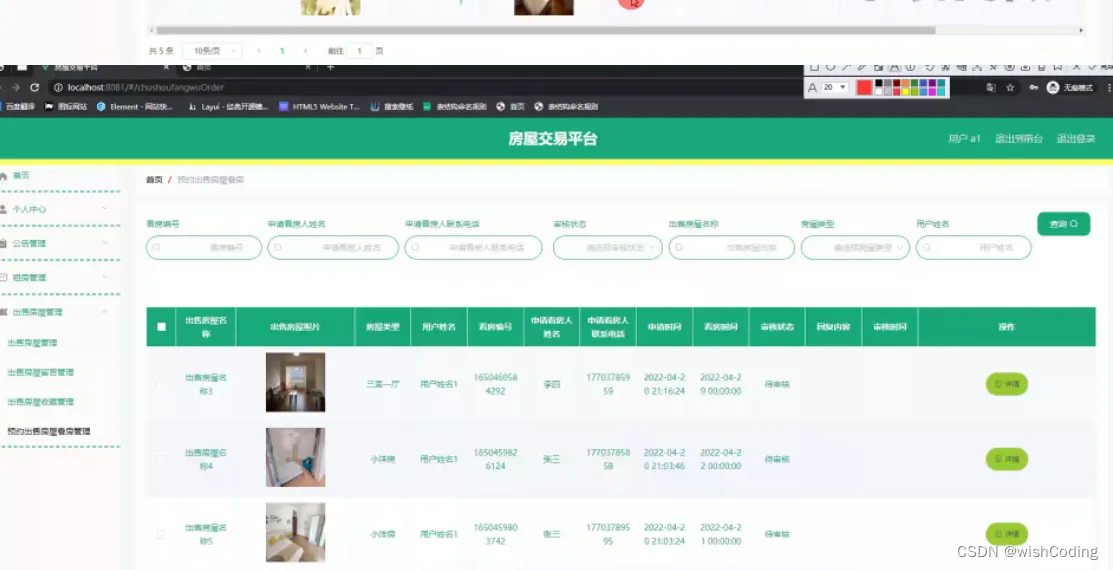Click 用户 a1 in the header
The height and width of the screenshot is (570, 1113).
click(x=964, y=139)
